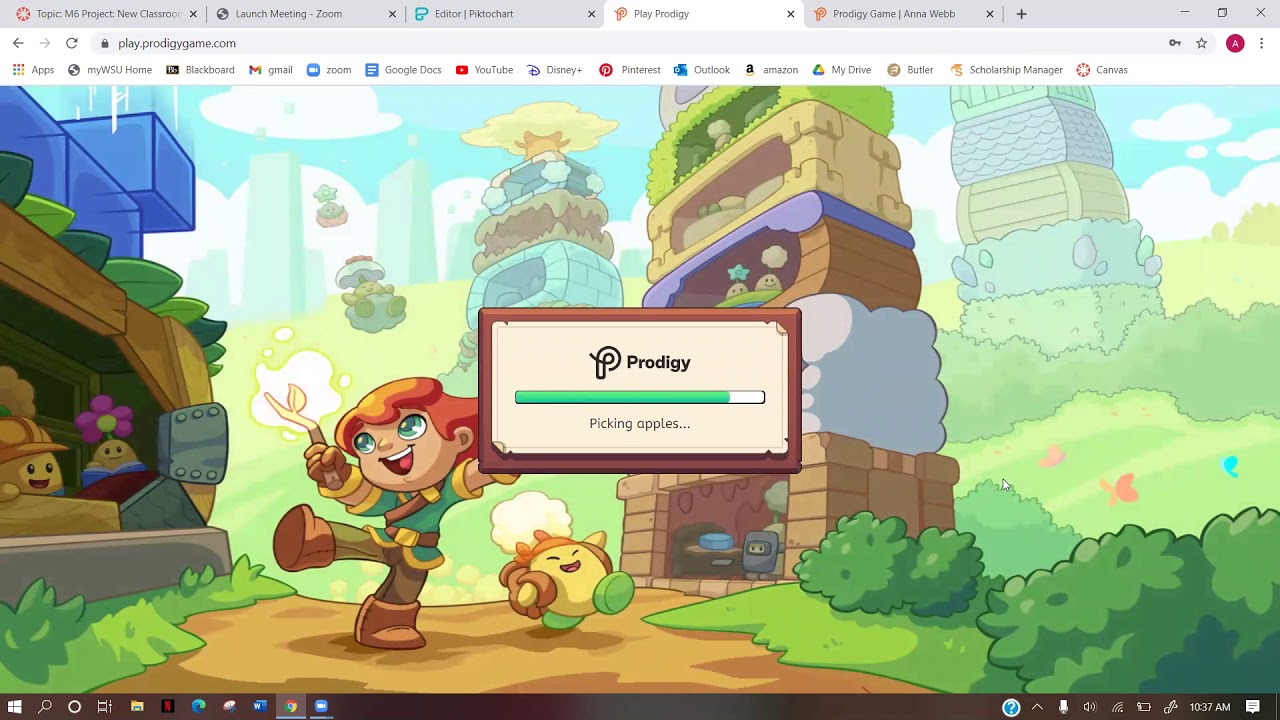This screenshot has height=720, width=1280.
Task: Open the Canvas bookmark
Action: tap(1102, 70)
